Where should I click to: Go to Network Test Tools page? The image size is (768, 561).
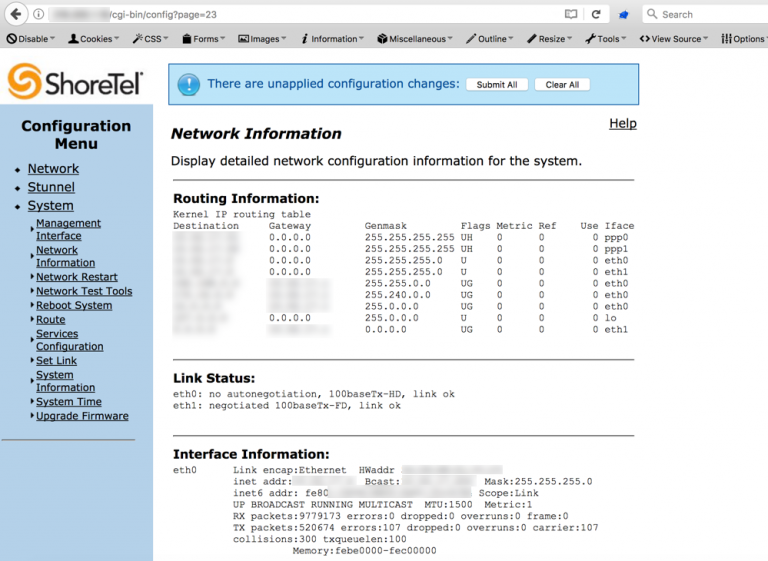84,291
